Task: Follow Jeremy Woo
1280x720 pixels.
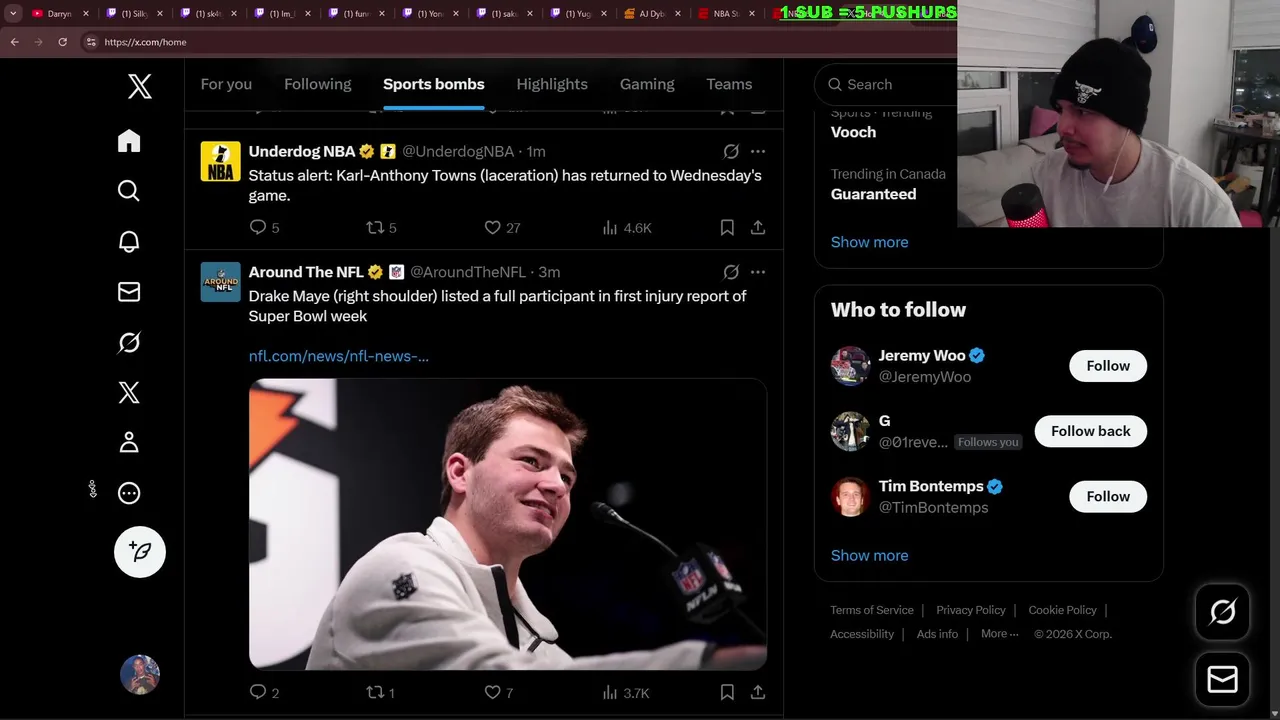Action: [x=1108, y=366]
